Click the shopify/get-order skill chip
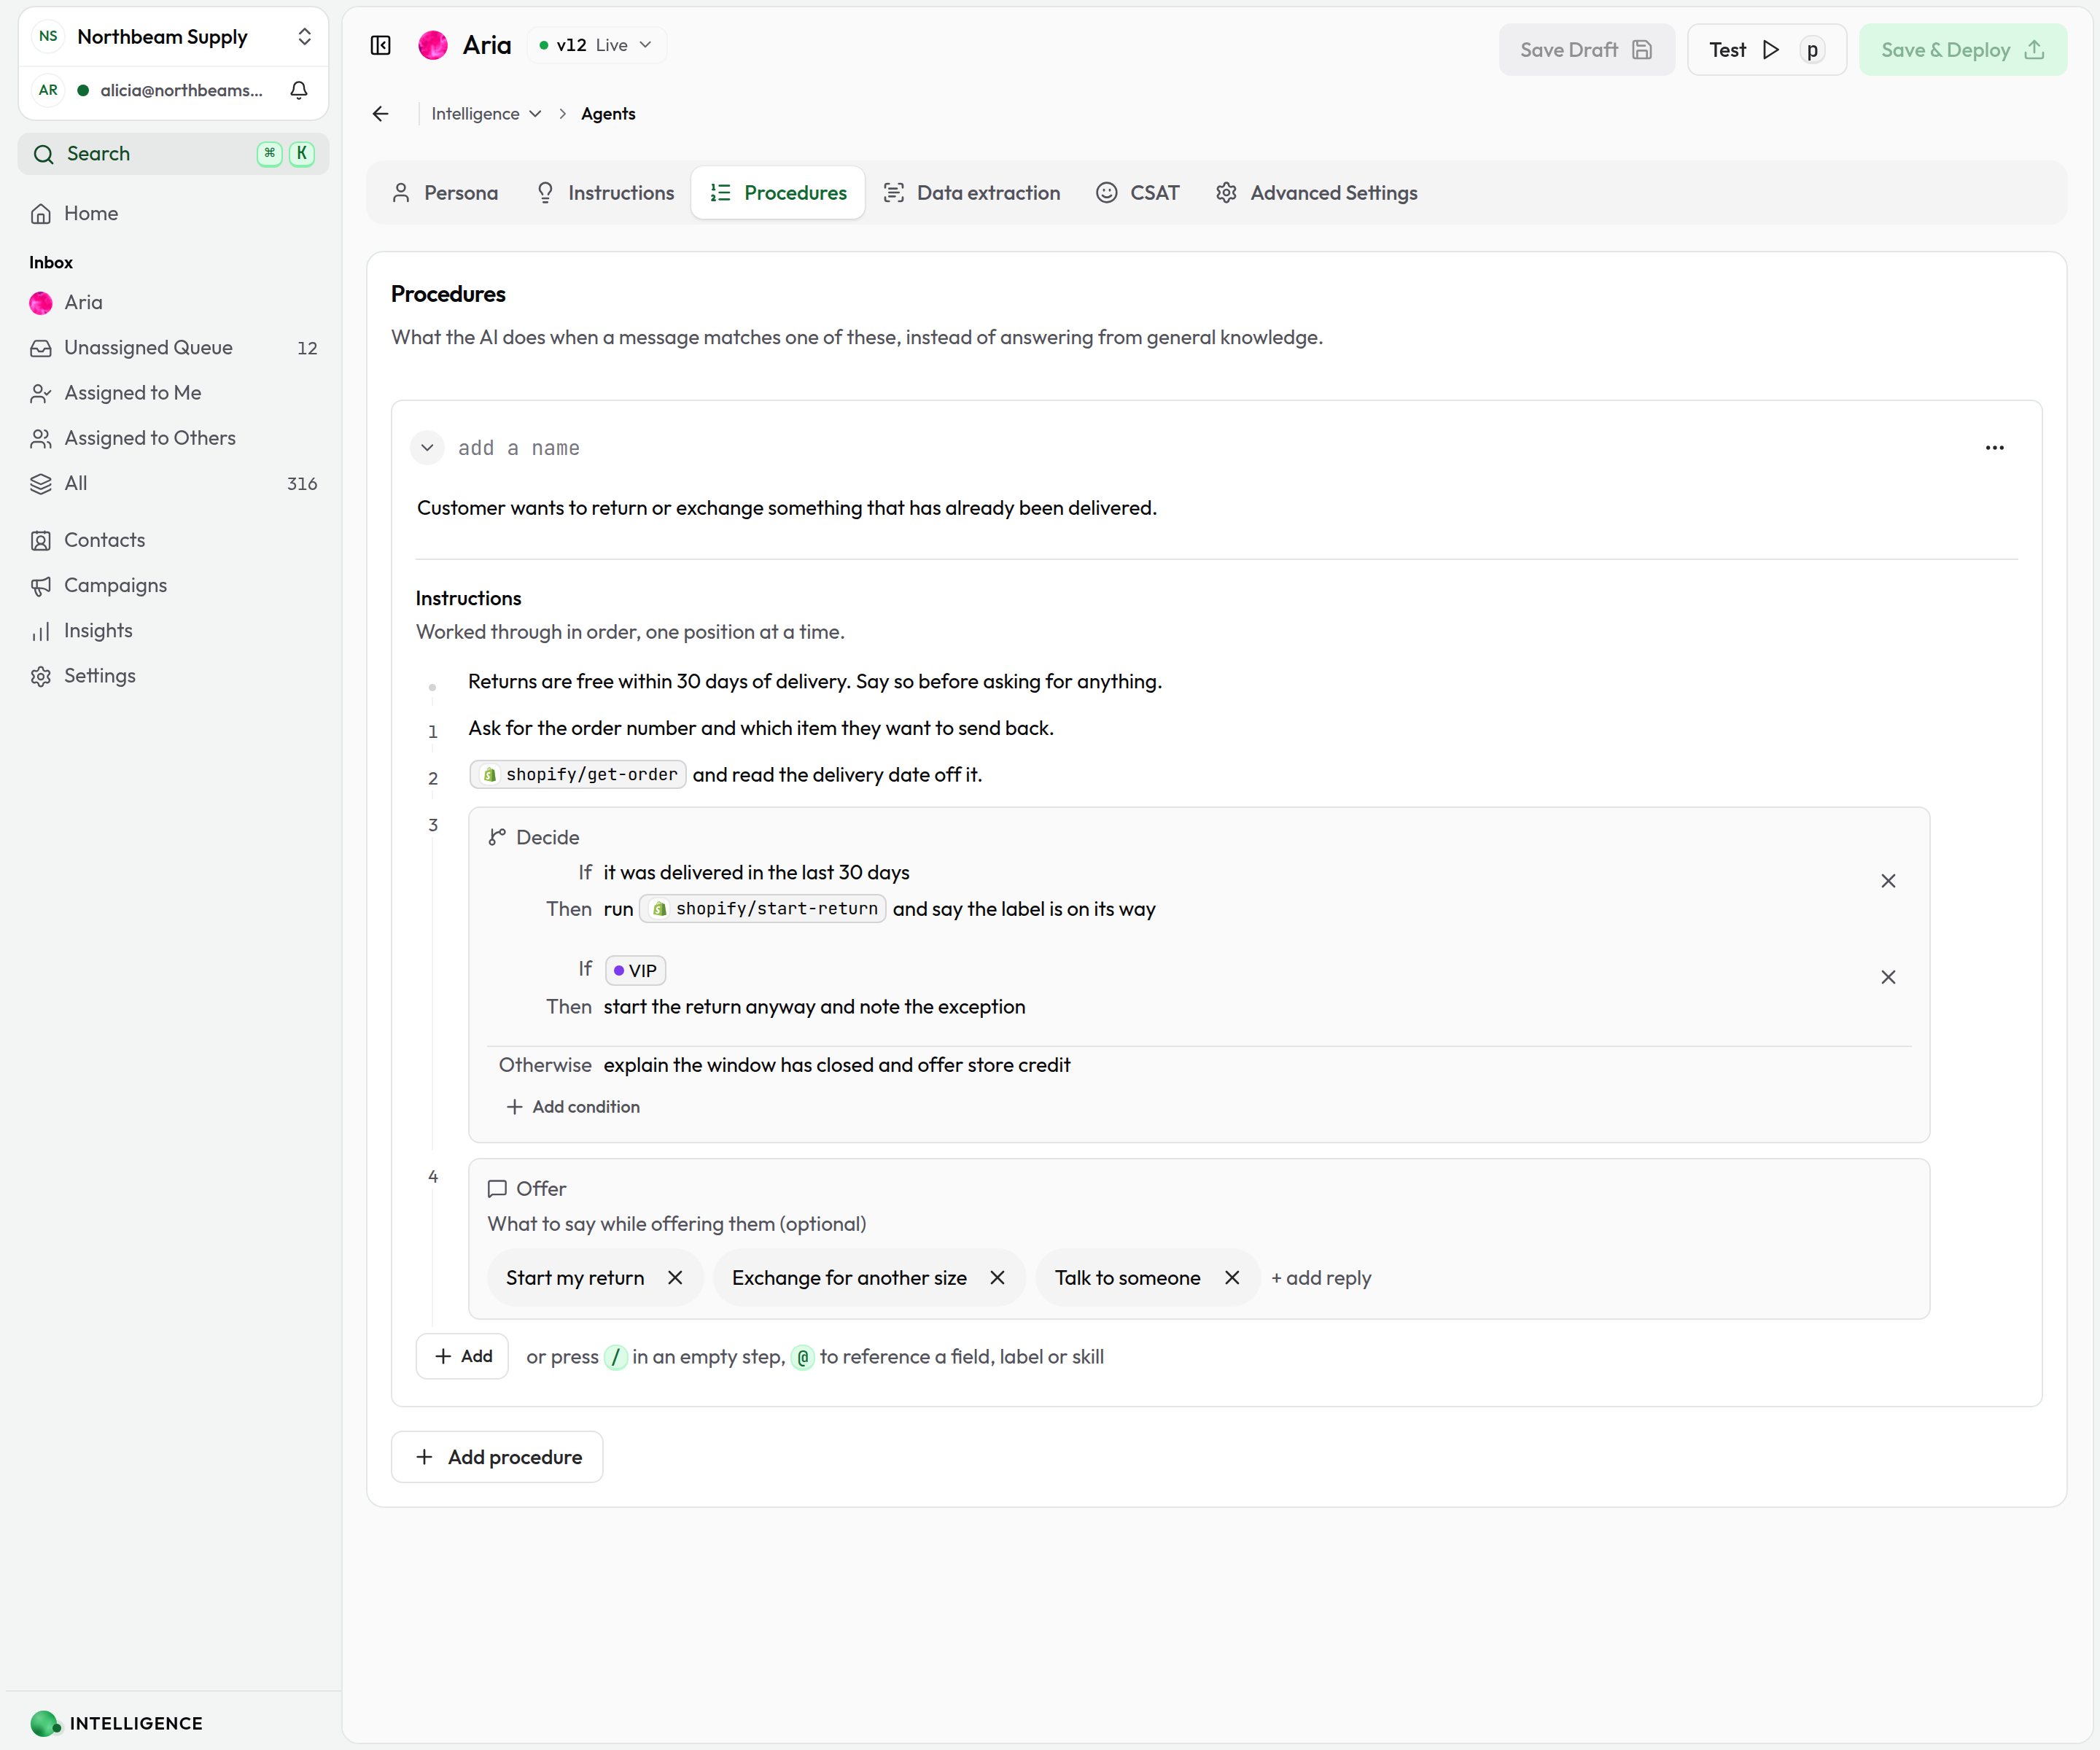Image resolution: width=2100 pixels, height=1750 pixels. coord(578,775)
